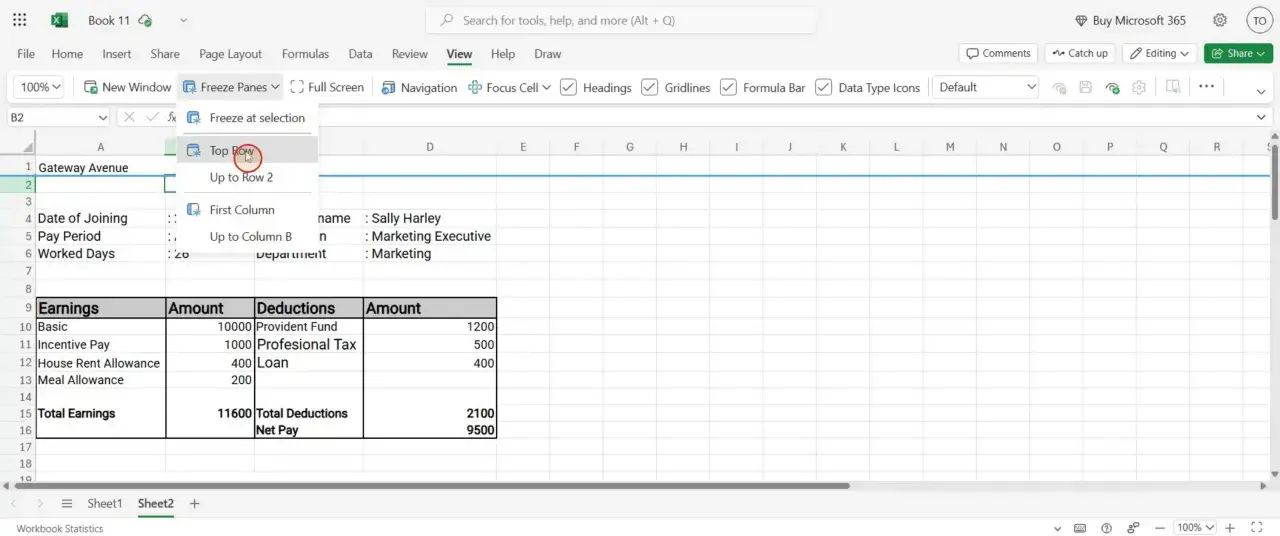Open the ribbon more options ellipsis
The image size is (1280, 536).
click(x=1206, y=87)
